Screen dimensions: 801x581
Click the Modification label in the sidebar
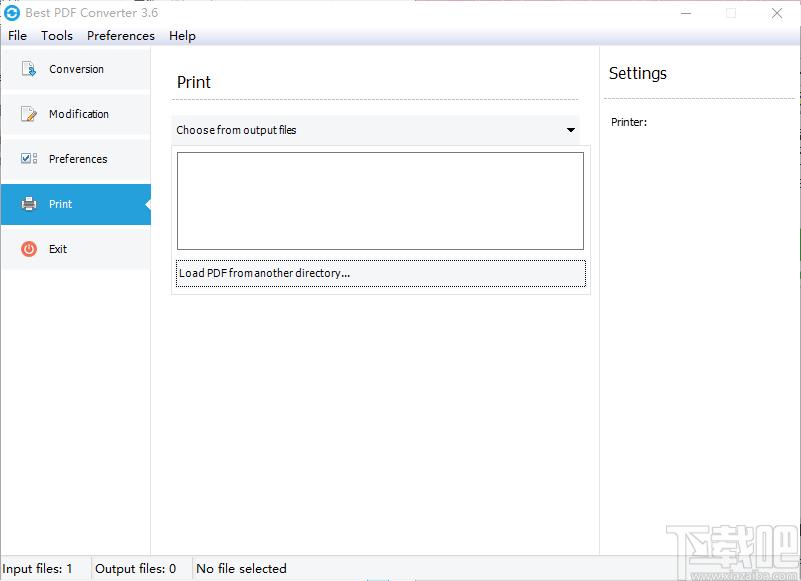click(79, 114)
